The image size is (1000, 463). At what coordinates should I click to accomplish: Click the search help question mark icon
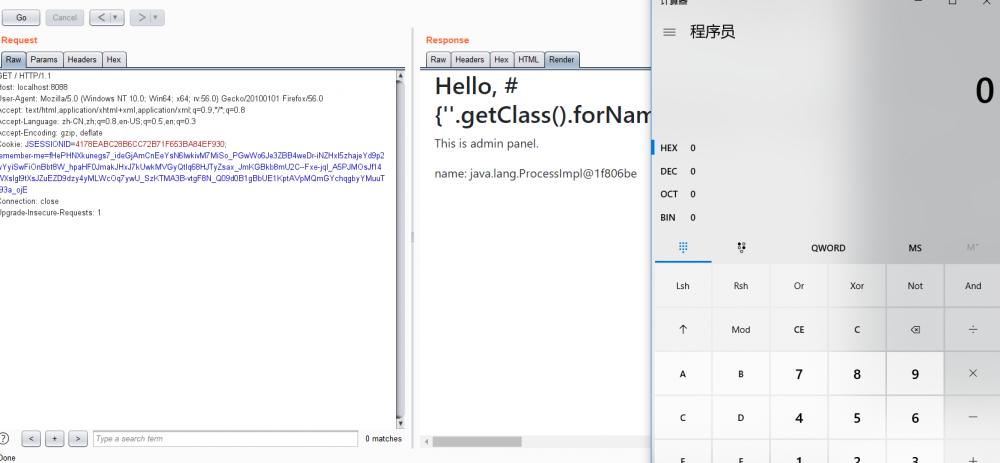4,438
